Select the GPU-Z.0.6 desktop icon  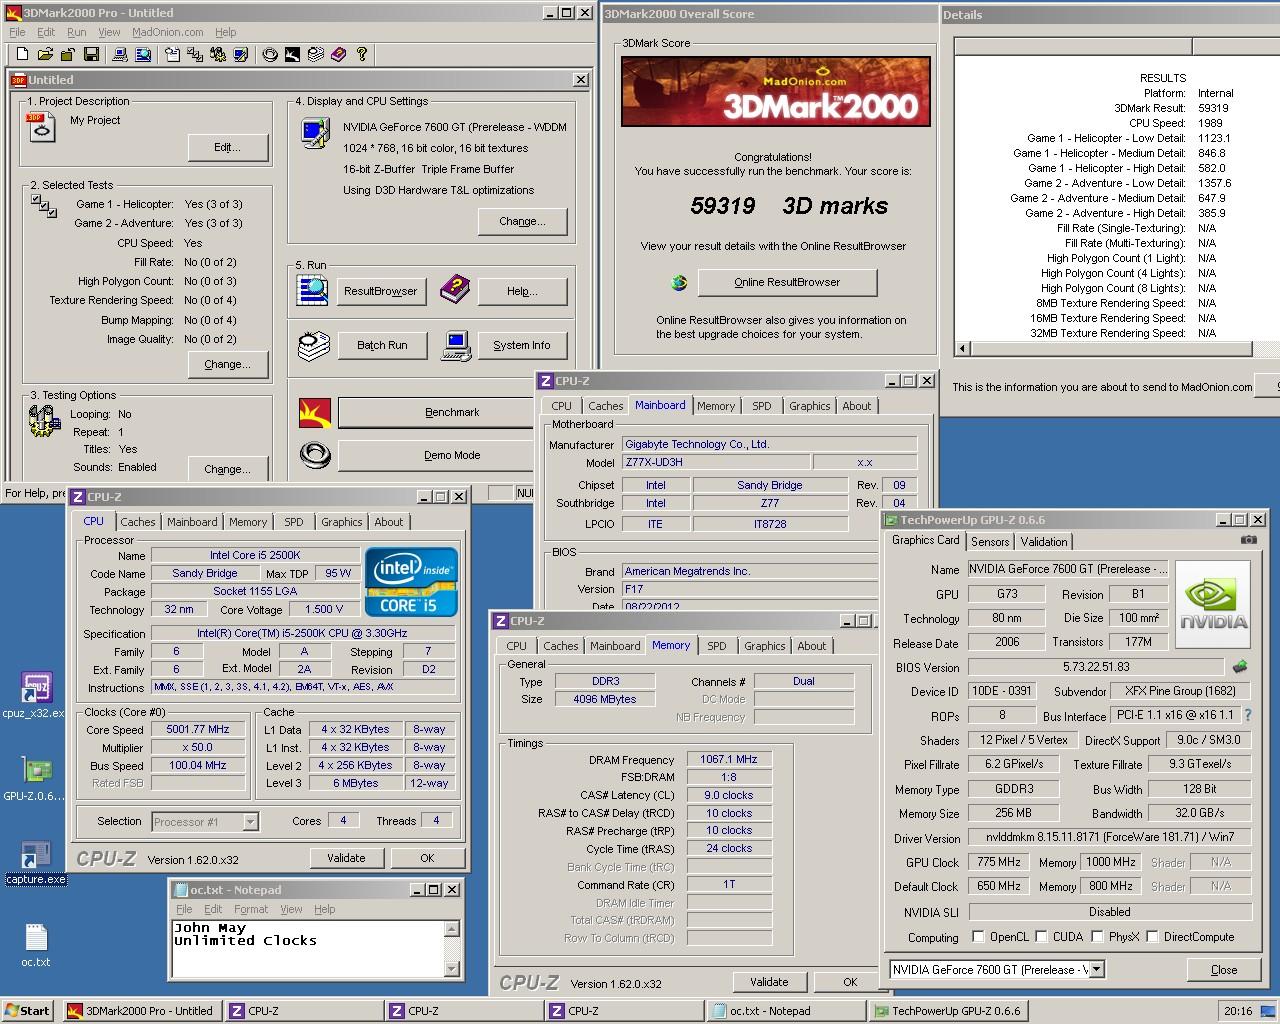pos(35,779)
